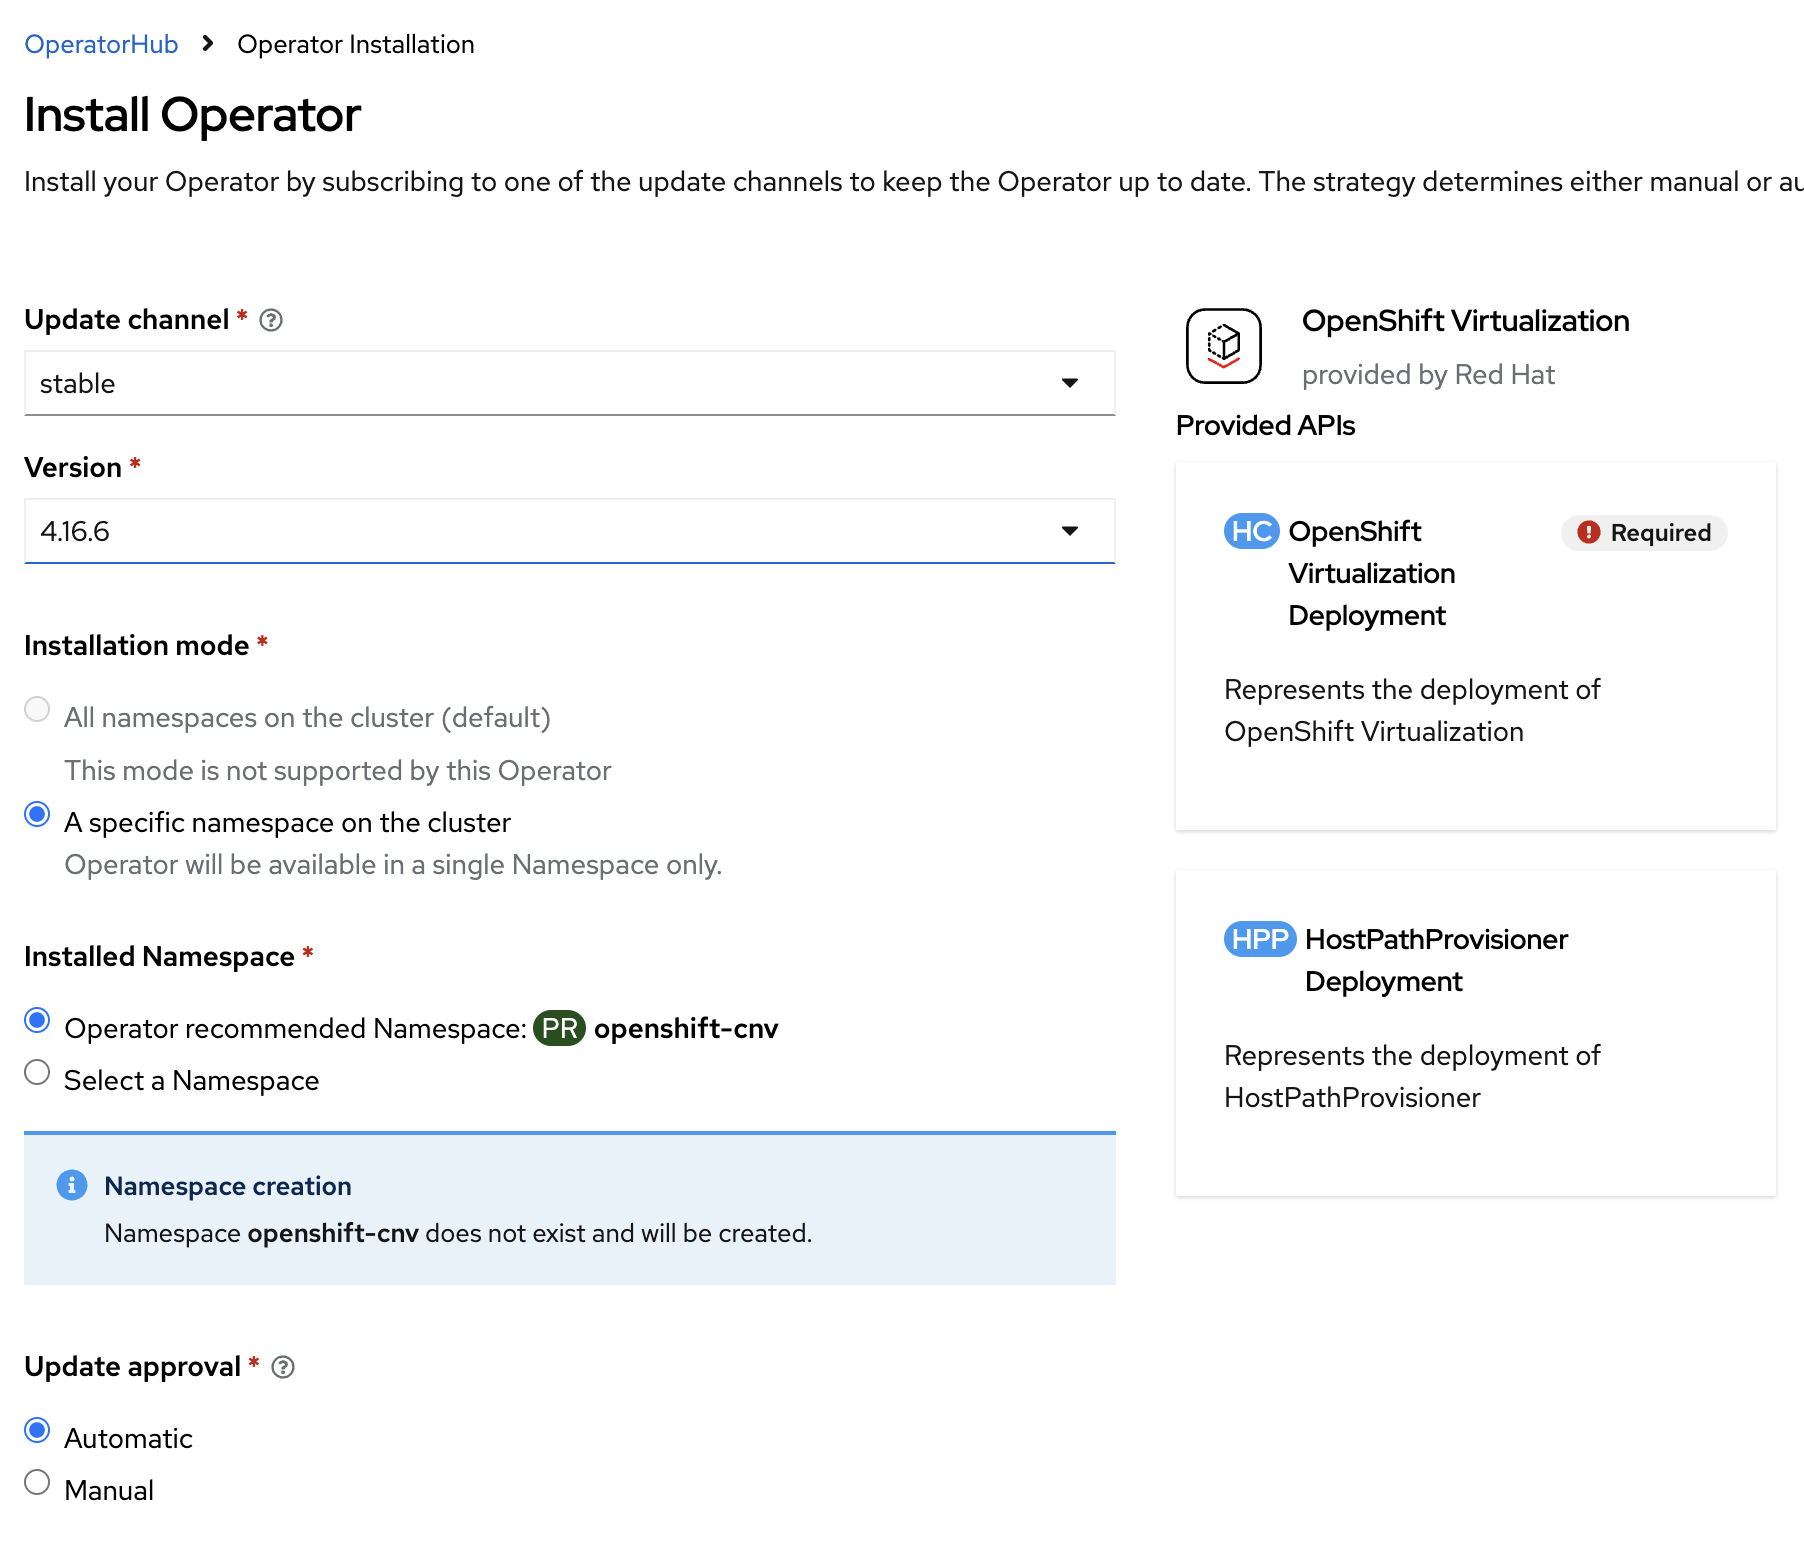Click 'Operator will be available in a single Namespace' text

click(x=393, y=864)
